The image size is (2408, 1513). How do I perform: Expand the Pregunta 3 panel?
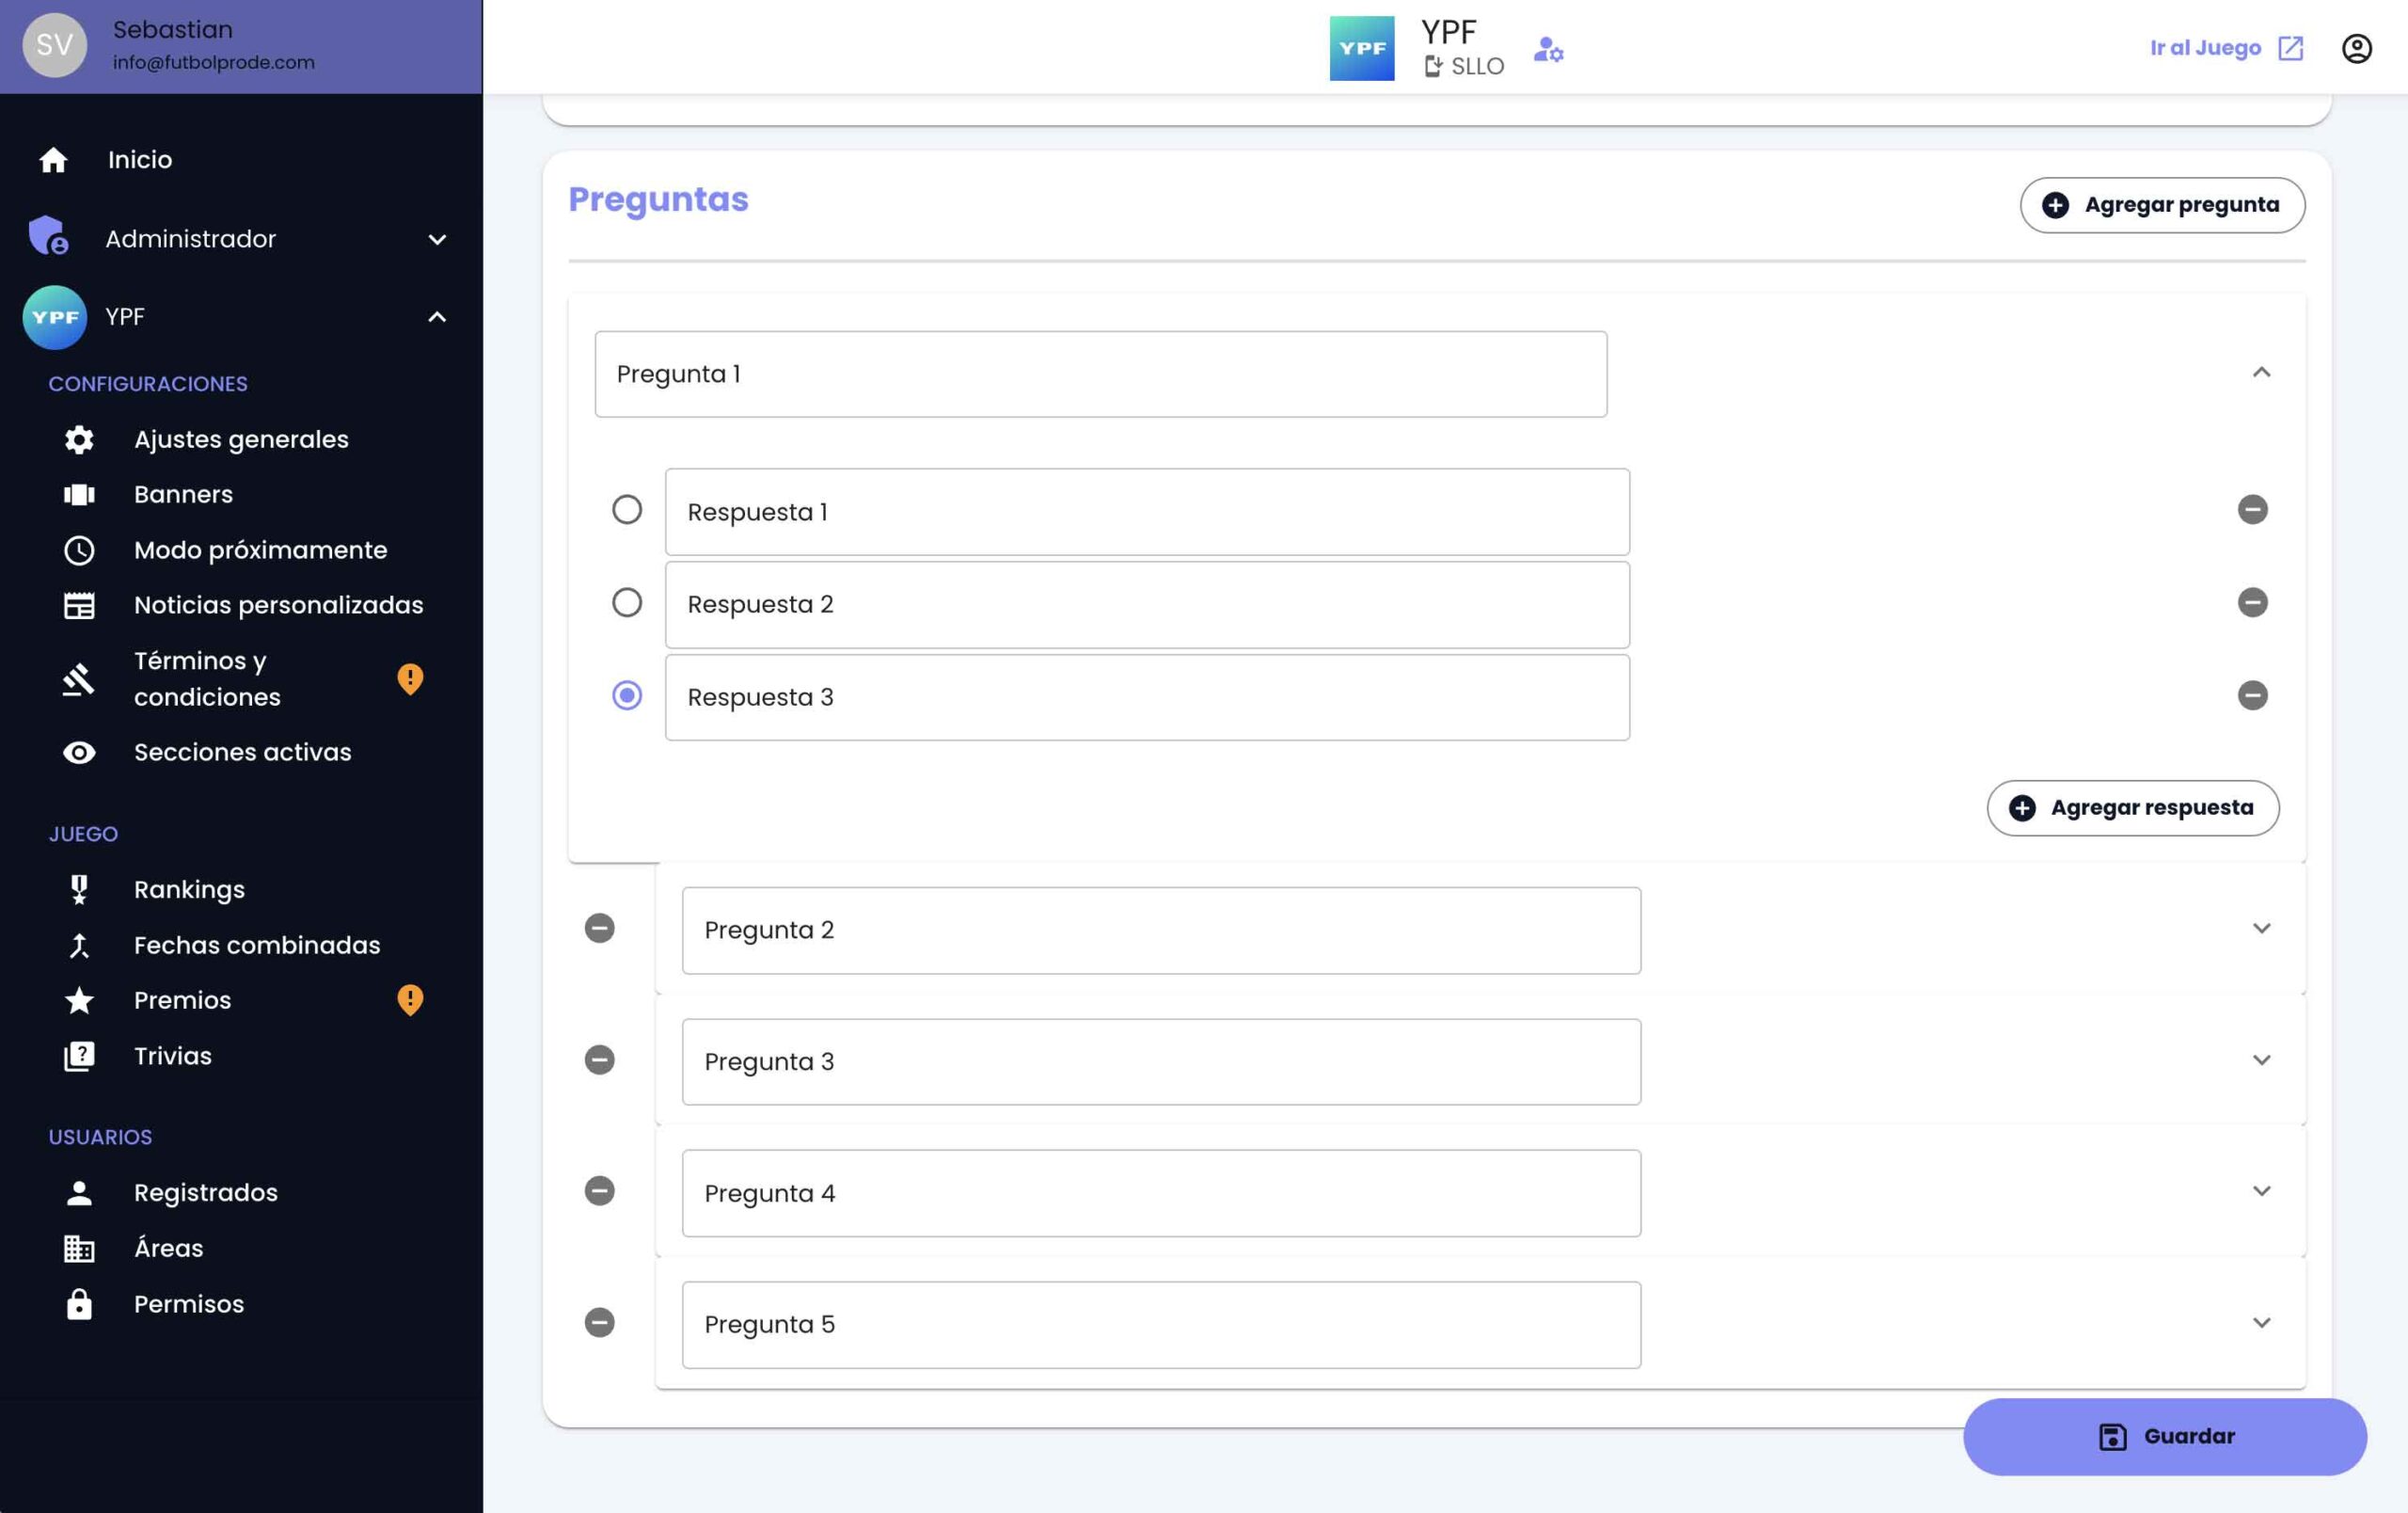tap(2261, 1060)
